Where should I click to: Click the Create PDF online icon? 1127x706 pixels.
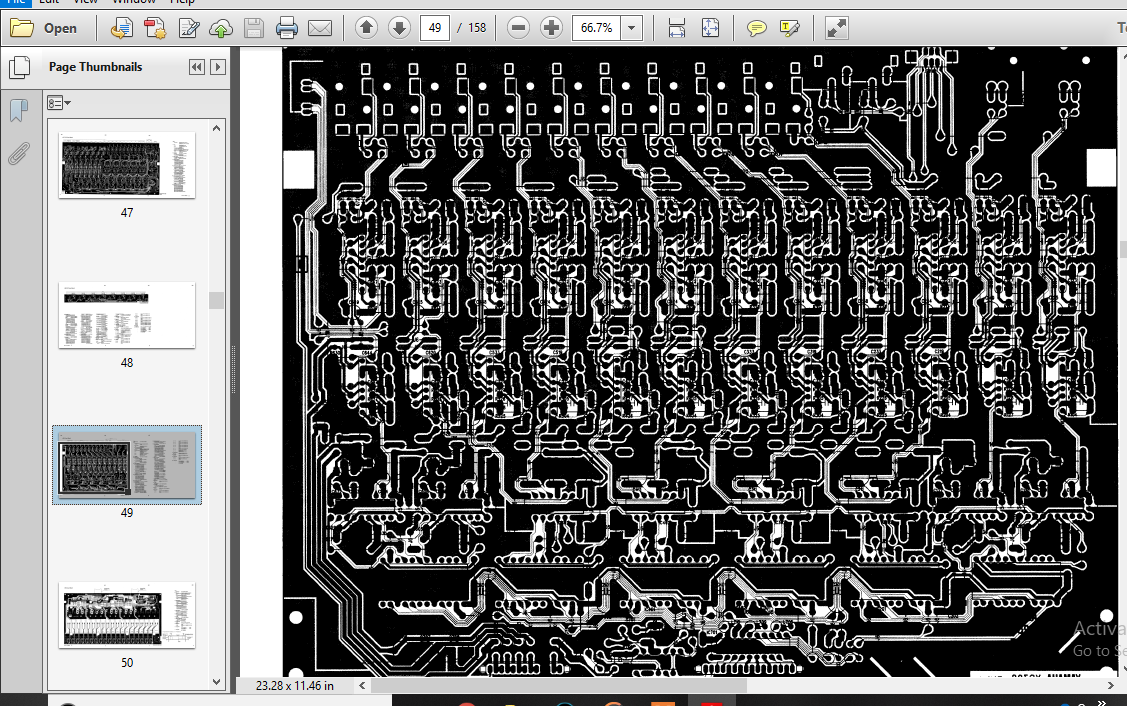[x=121, y=29]
